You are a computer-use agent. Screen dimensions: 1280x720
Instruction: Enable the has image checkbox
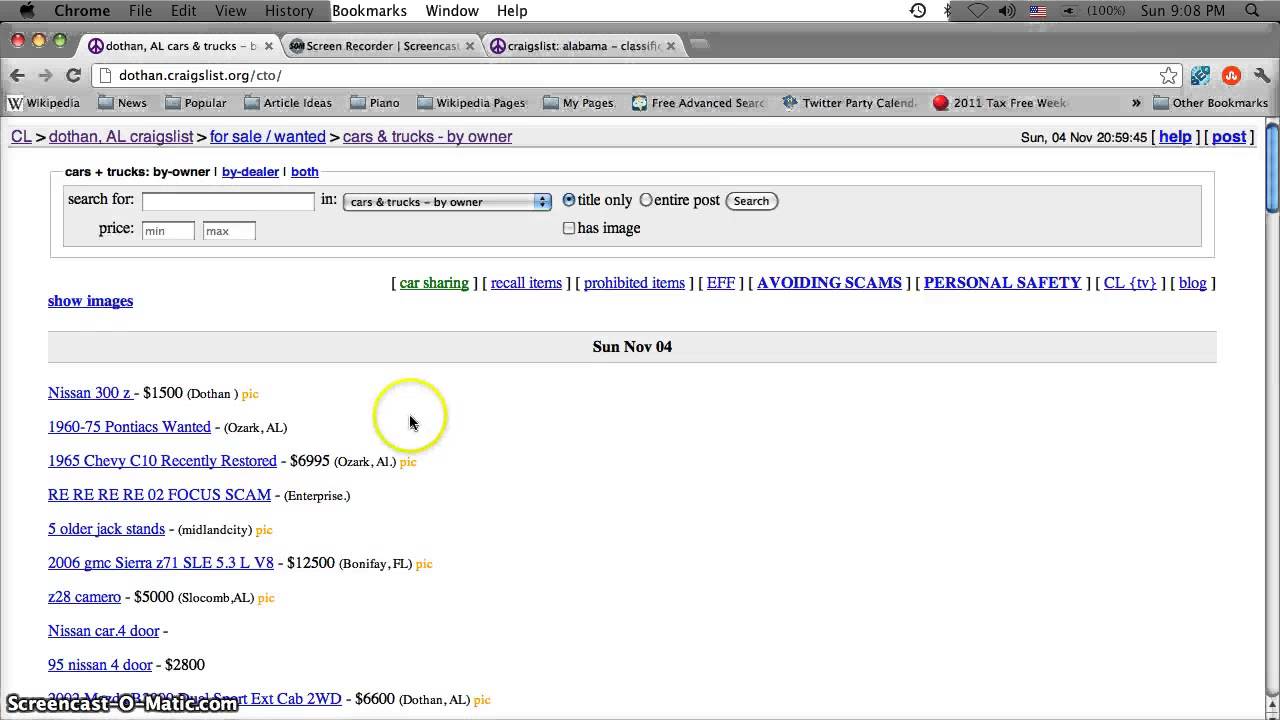click(569, 228)
